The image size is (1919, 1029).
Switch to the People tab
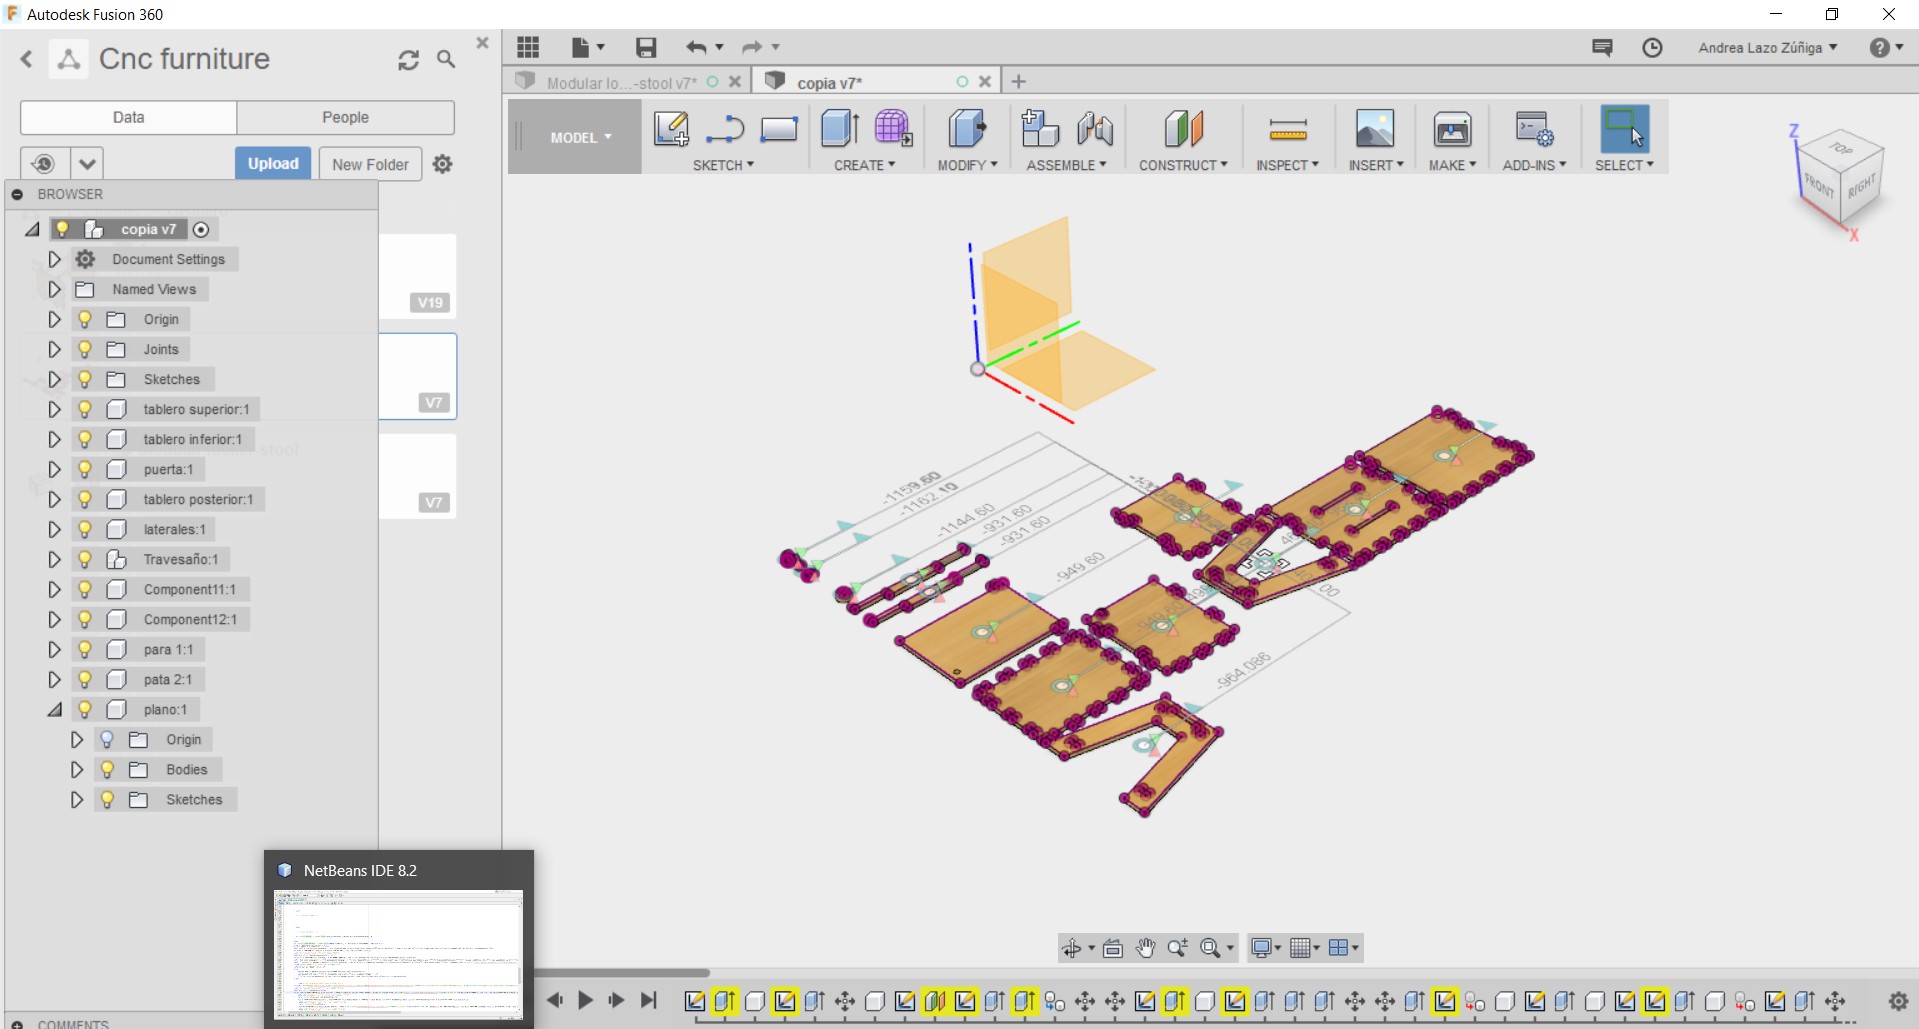tap(345, 117)
